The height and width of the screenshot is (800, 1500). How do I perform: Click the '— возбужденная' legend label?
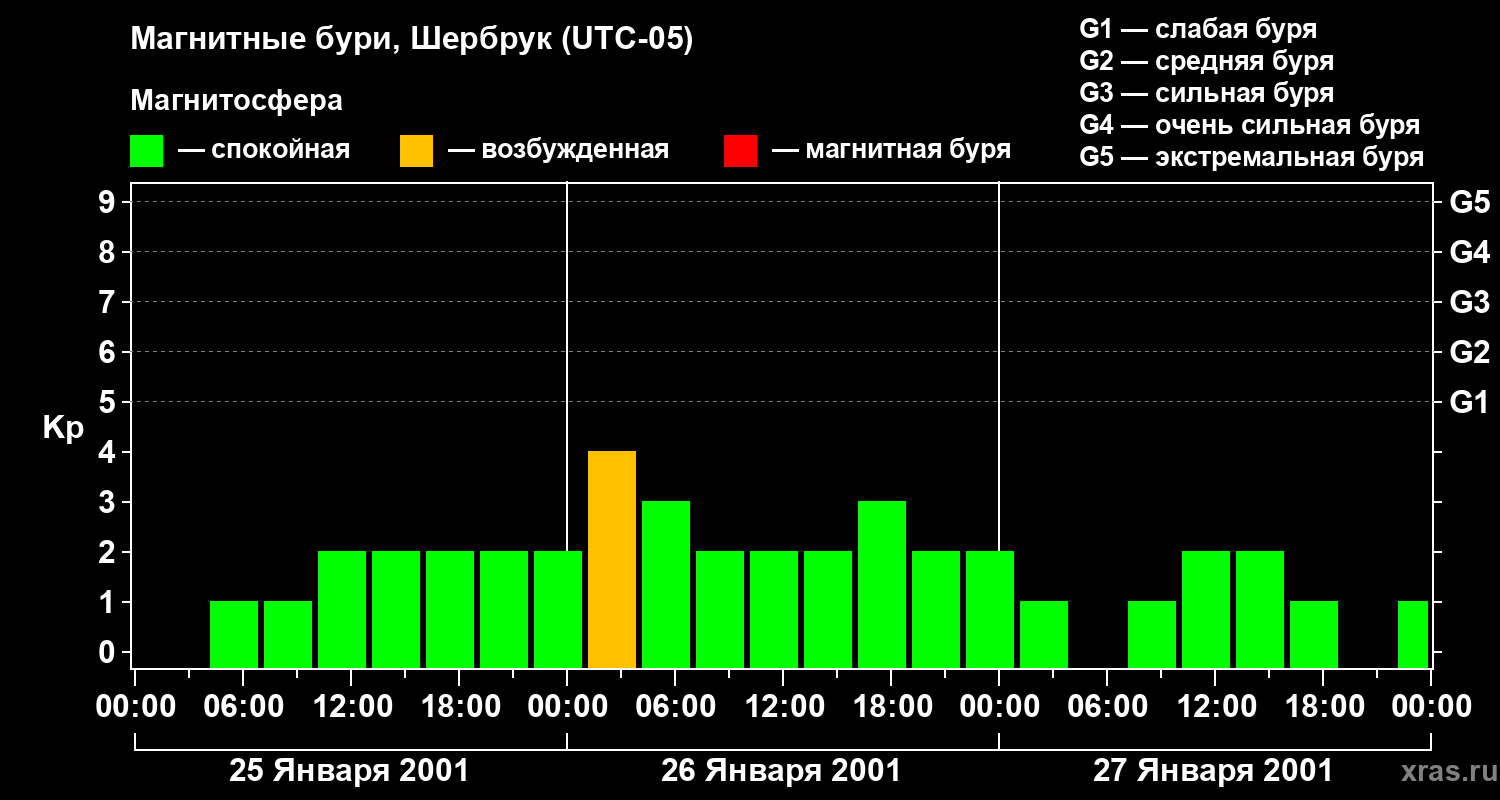[558, 150]
